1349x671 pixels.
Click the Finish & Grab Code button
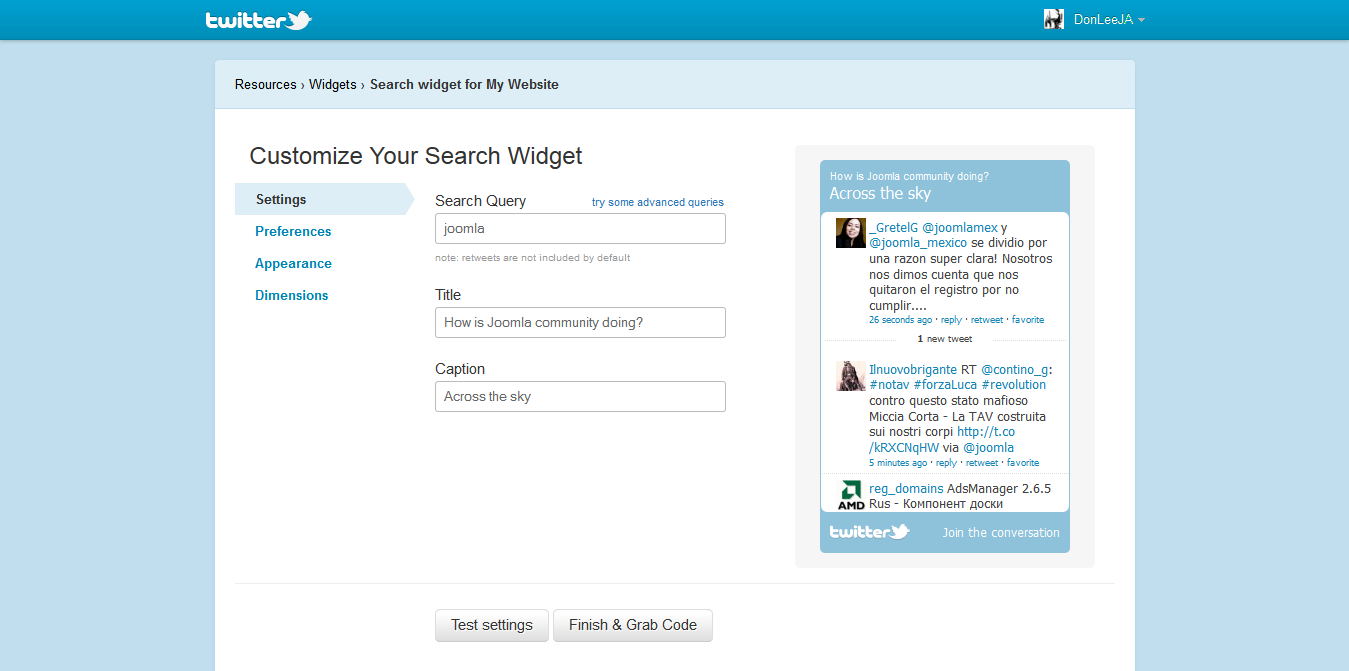[x=632, y=625]
